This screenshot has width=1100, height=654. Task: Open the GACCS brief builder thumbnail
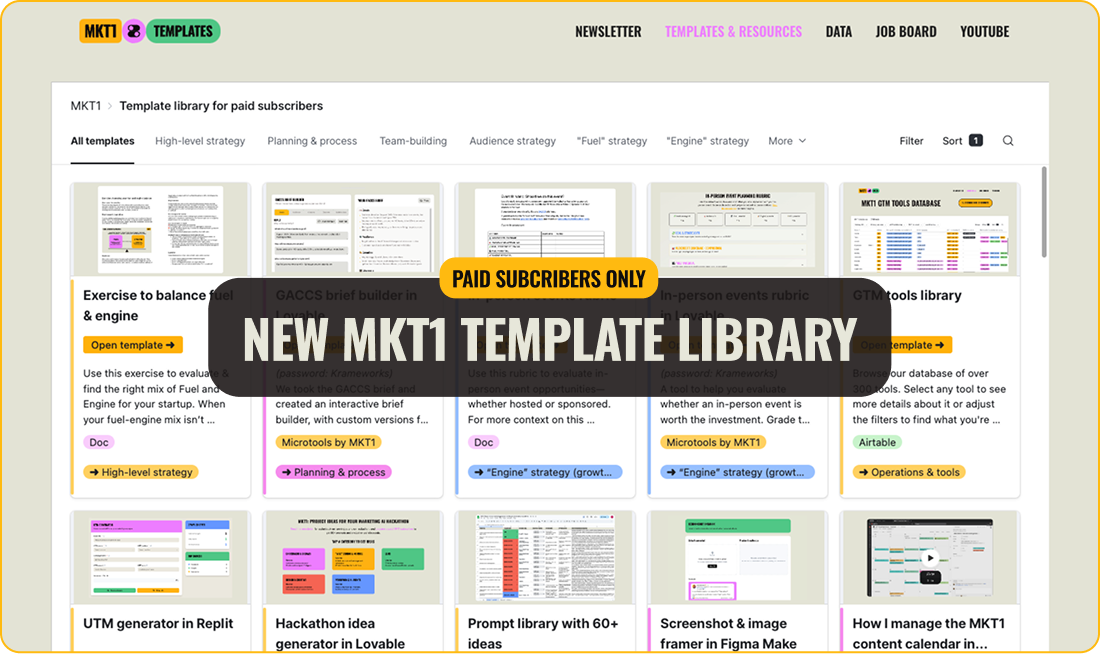(x=353, y=229)
